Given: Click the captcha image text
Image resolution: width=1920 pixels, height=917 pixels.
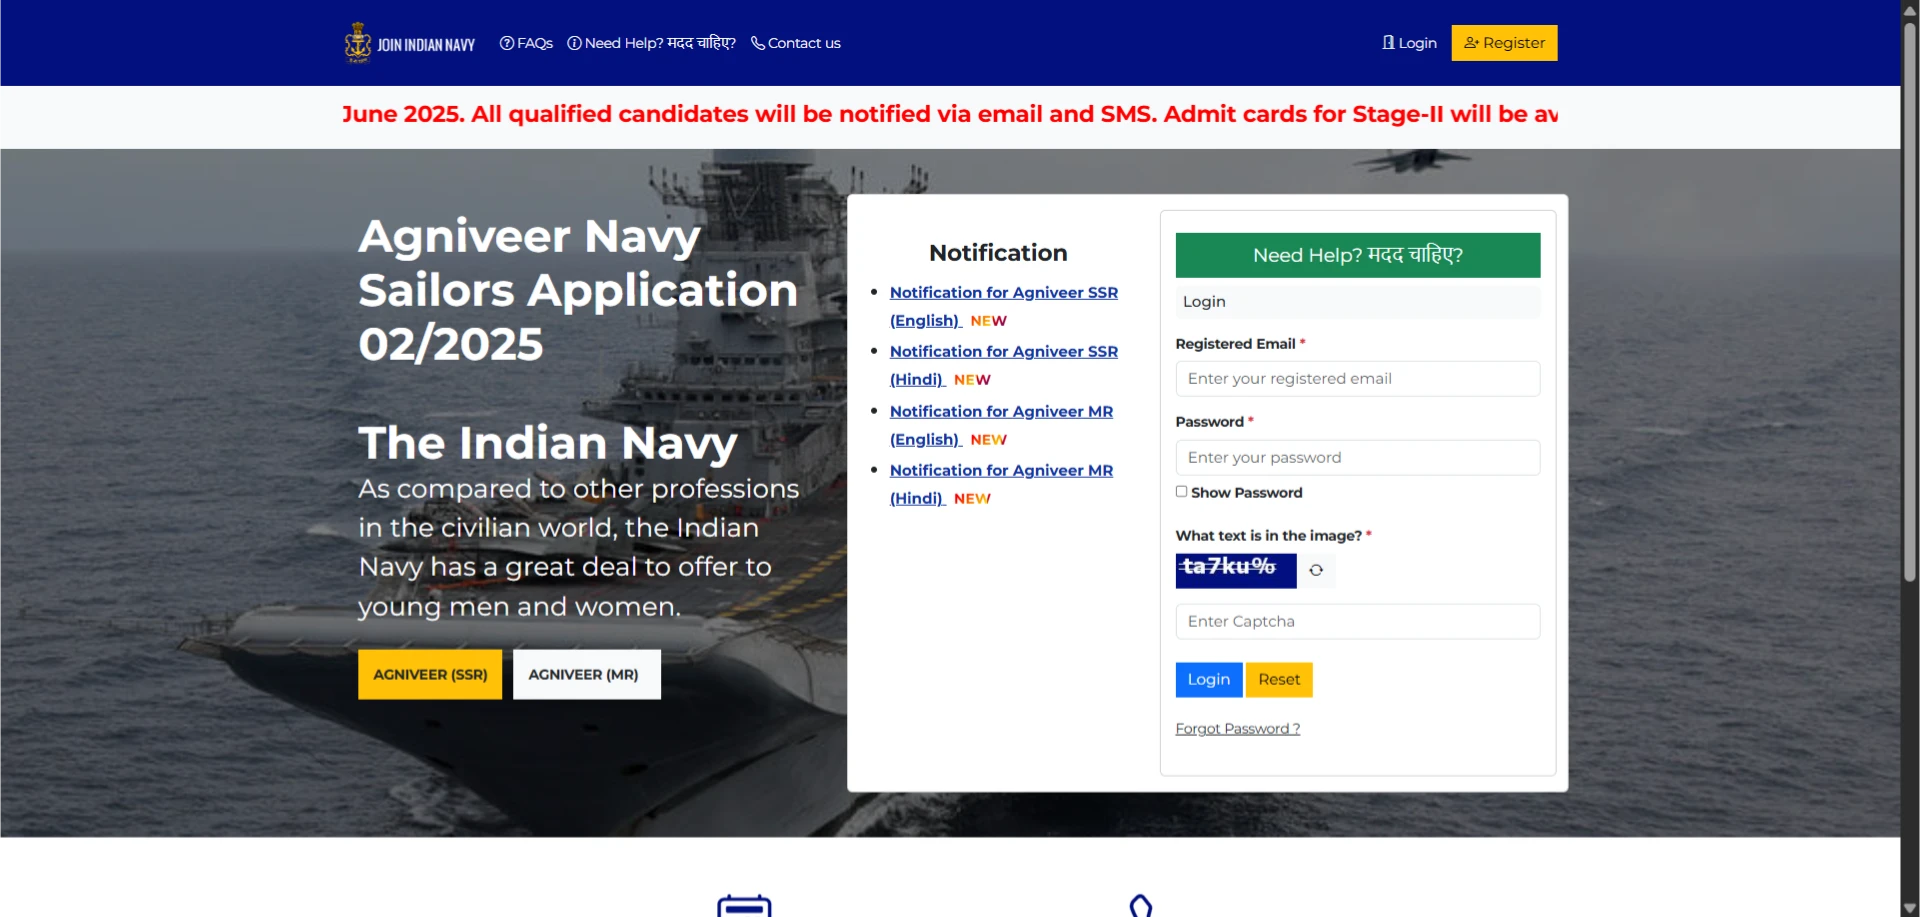Looking at the screenshot, I should pyautogui.click(x=1235, y=570).
